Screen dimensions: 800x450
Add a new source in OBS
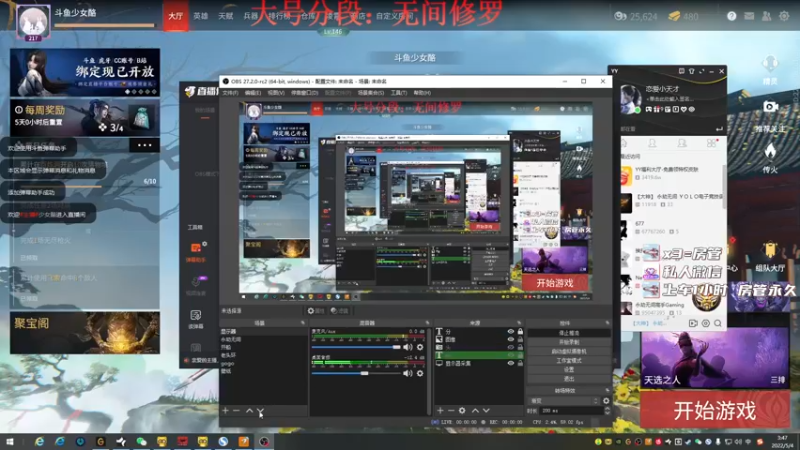click(440, 410)
